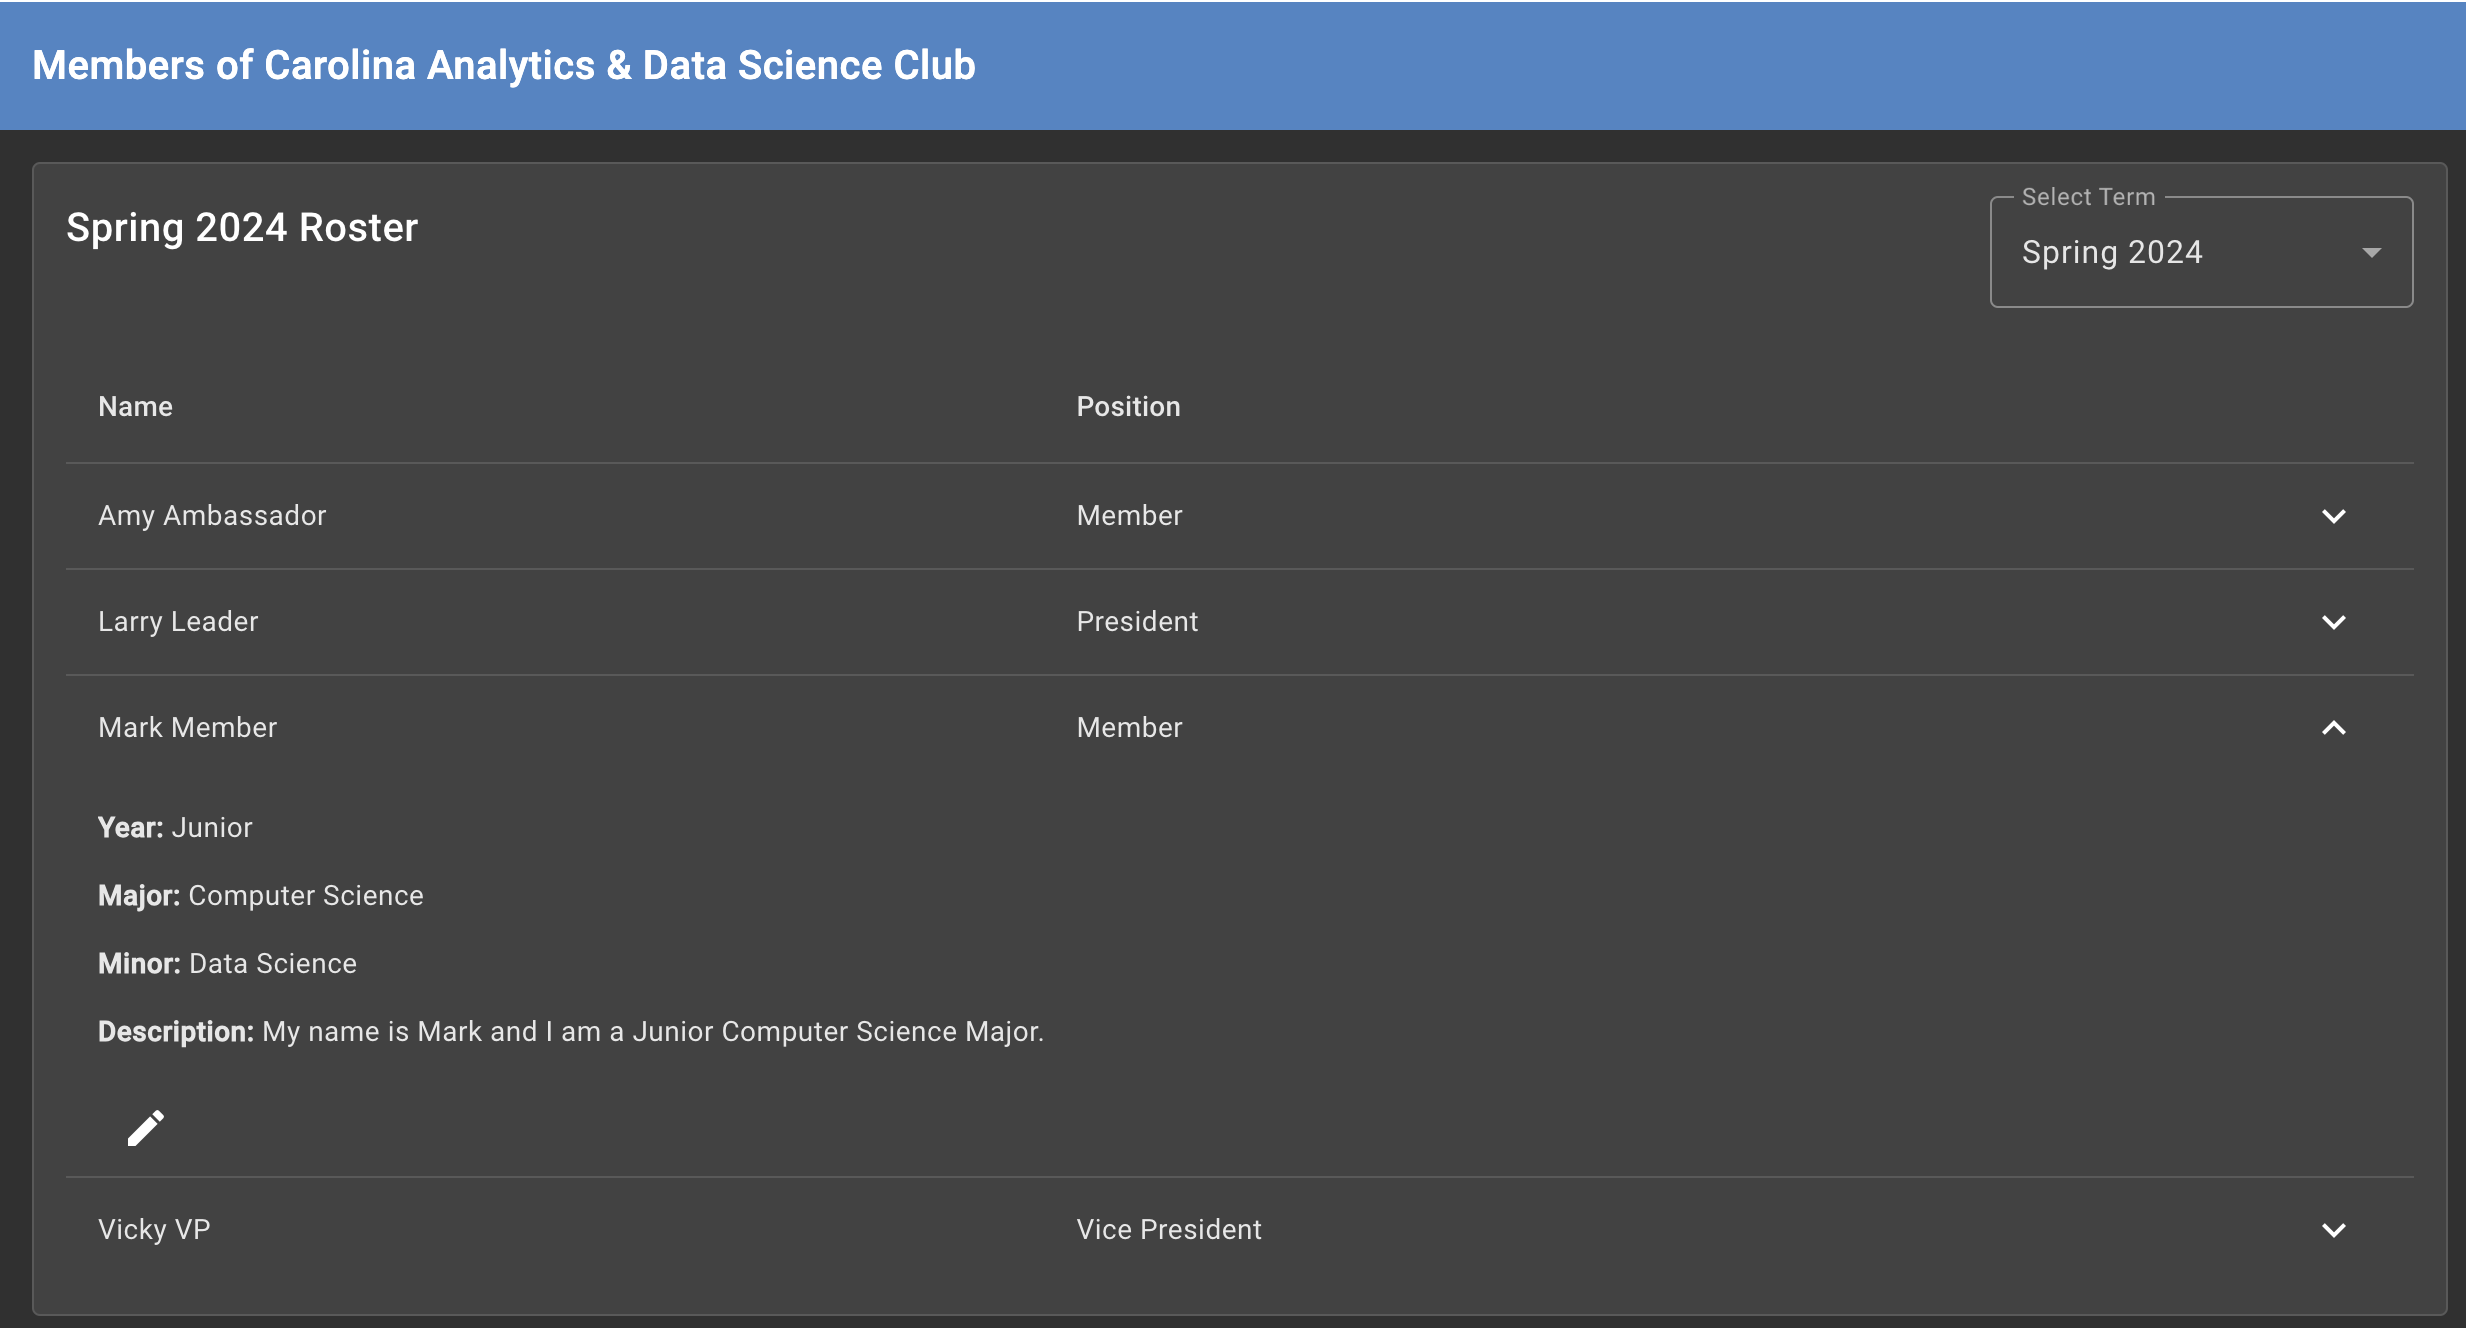The image size is (2466, 1328).
Task: Open the Select Term dropdown
Action: click(x=2201, y=252)
